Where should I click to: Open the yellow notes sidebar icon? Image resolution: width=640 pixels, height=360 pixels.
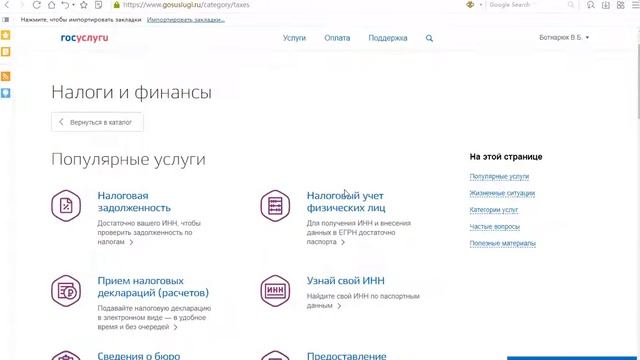tap(6, 52)
